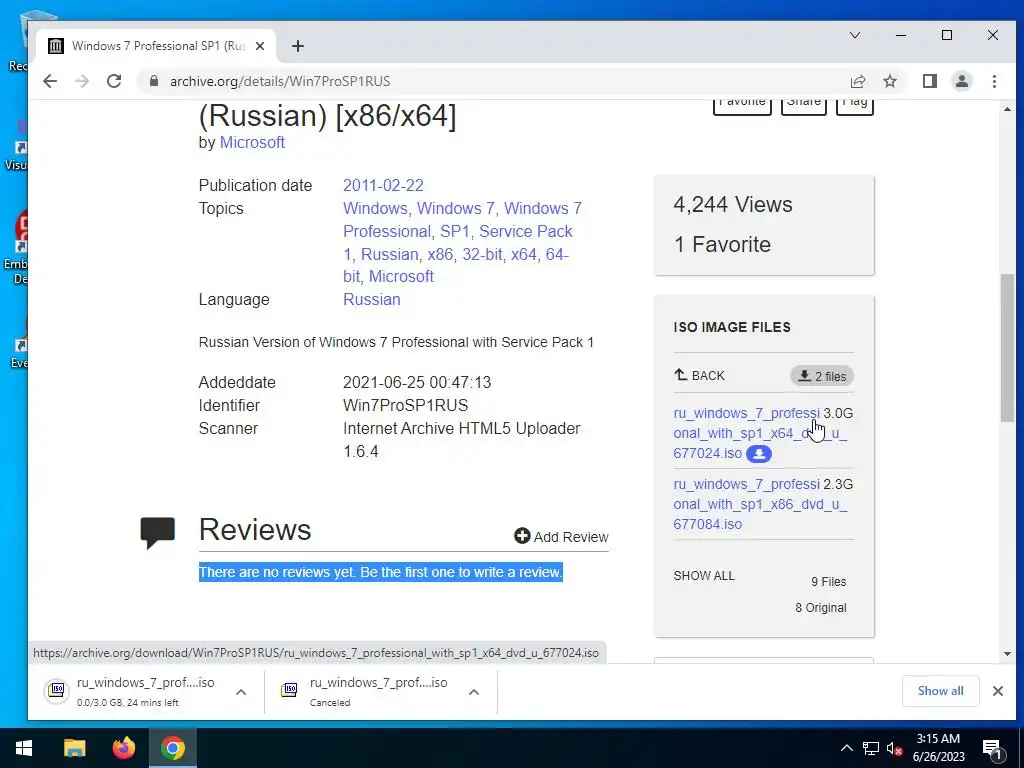Image resolution: width=1024 pixels, height=768 pixels.
Task: Open a new browser tab
Action: coord(298,46)
